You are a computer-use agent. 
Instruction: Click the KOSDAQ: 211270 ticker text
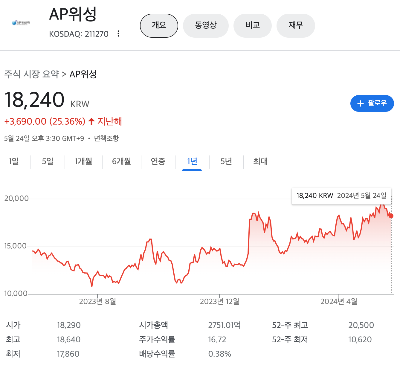point(79,34)
